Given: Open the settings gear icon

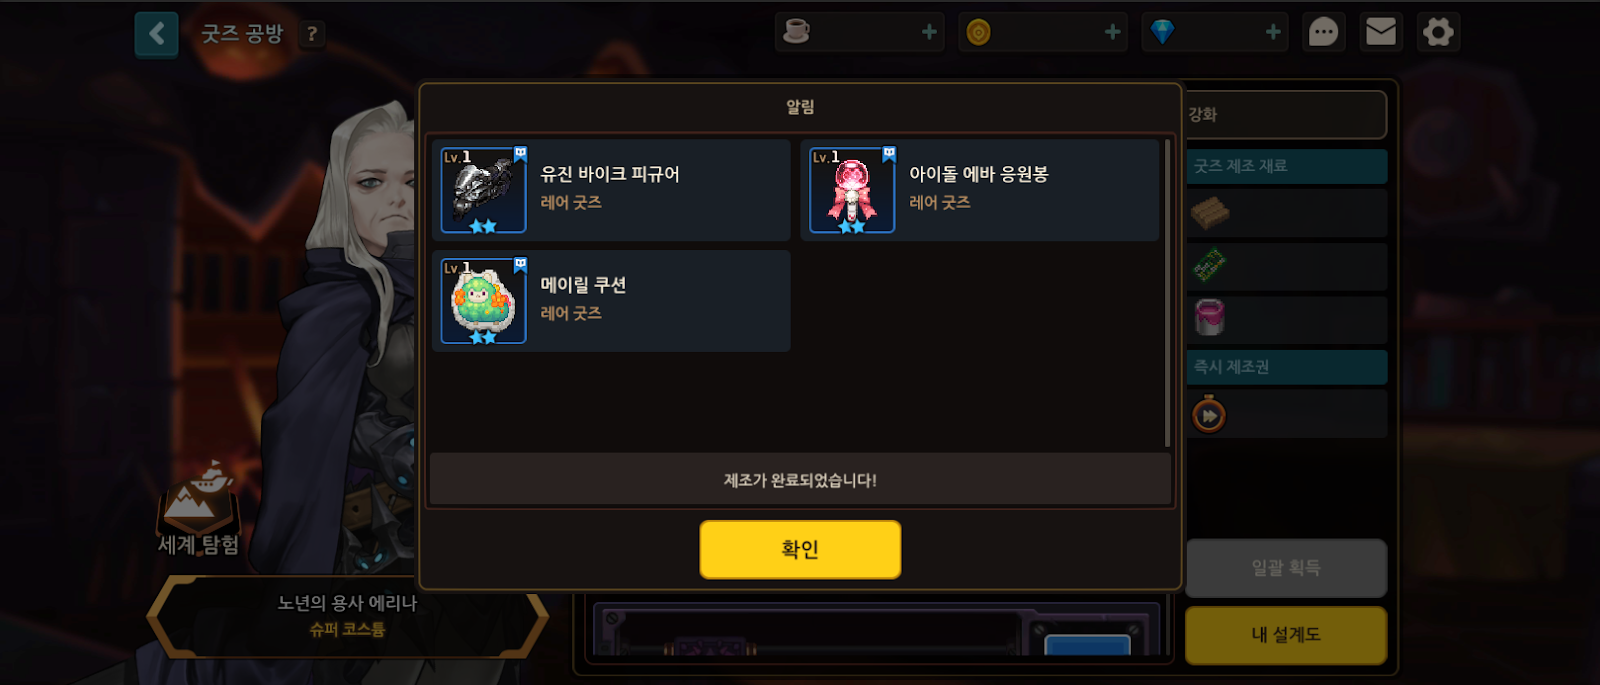Looking at the screenshot, I should tap(1438, 33).
